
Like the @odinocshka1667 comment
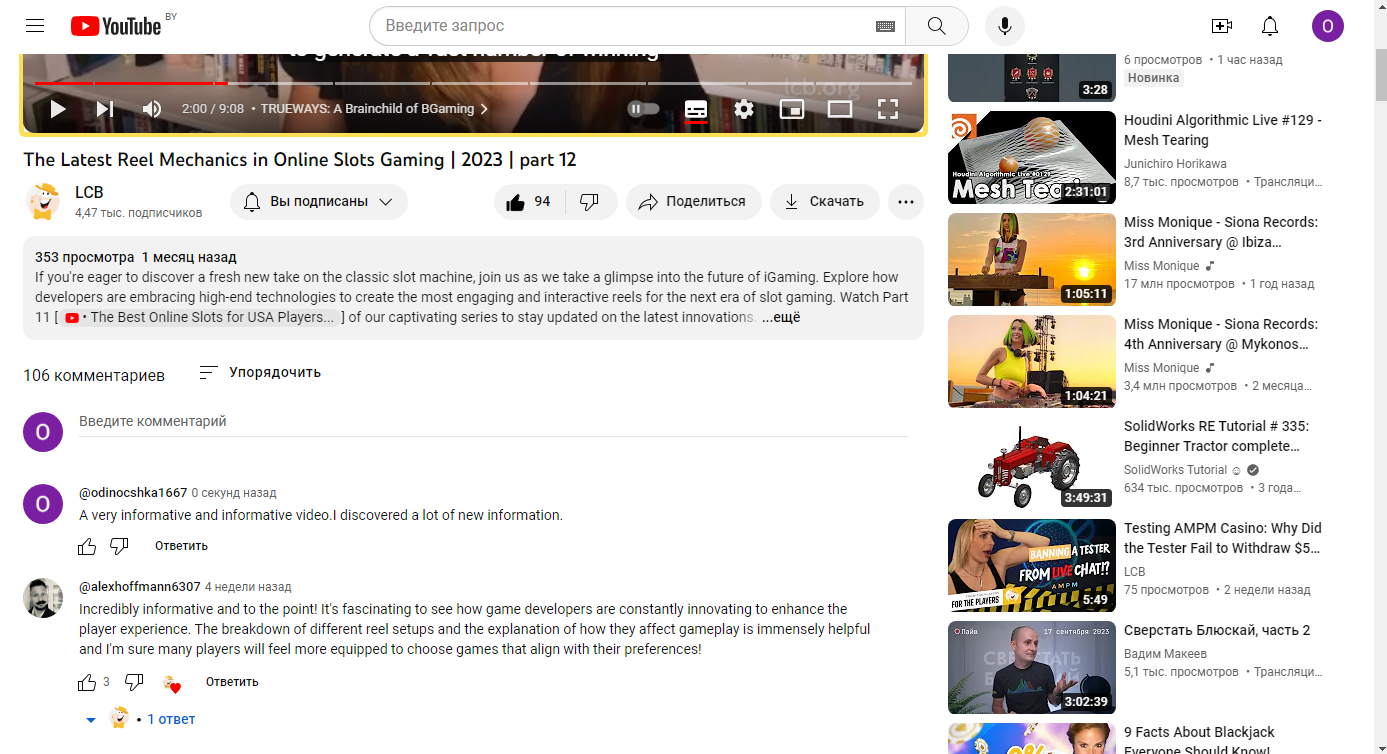pos(87,546)
